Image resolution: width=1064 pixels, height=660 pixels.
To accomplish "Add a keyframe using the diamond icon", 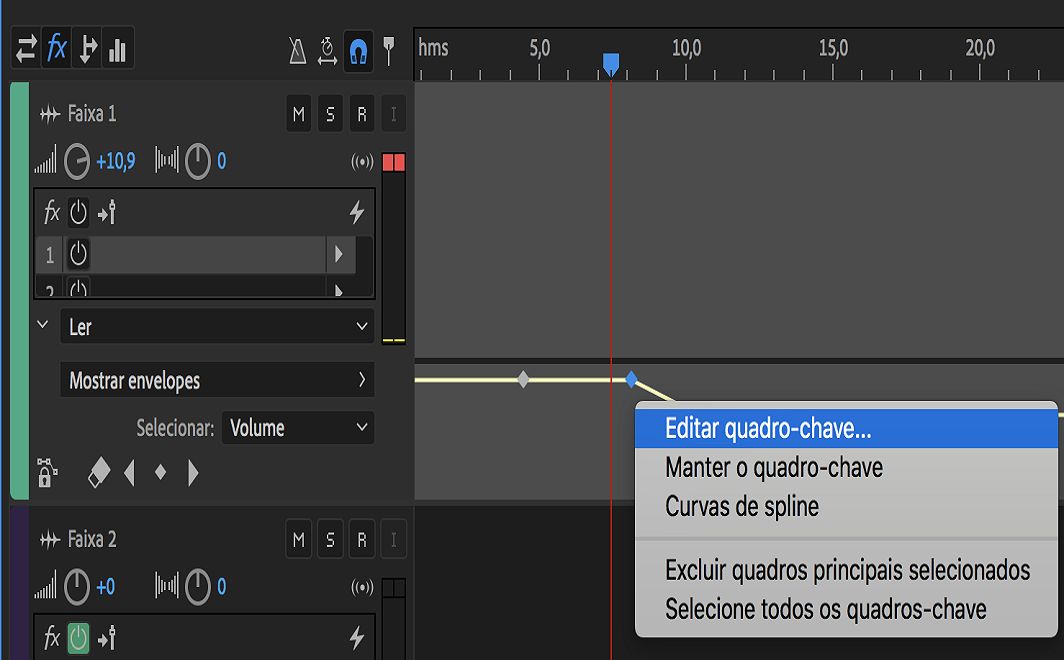I will click(160, 475).
